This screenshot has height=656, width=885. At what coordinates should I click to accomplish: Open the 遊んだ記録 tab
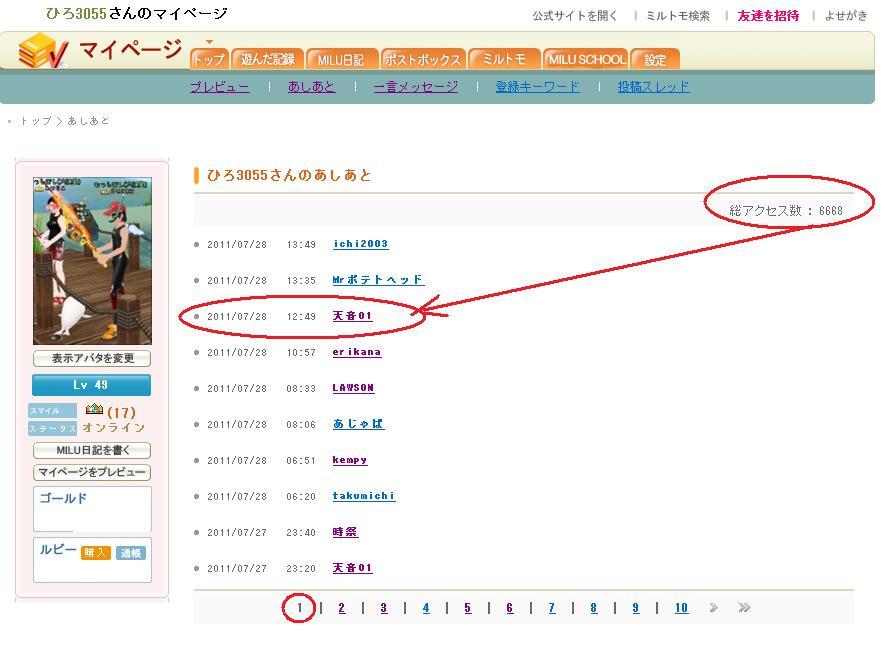coord(266,60)
